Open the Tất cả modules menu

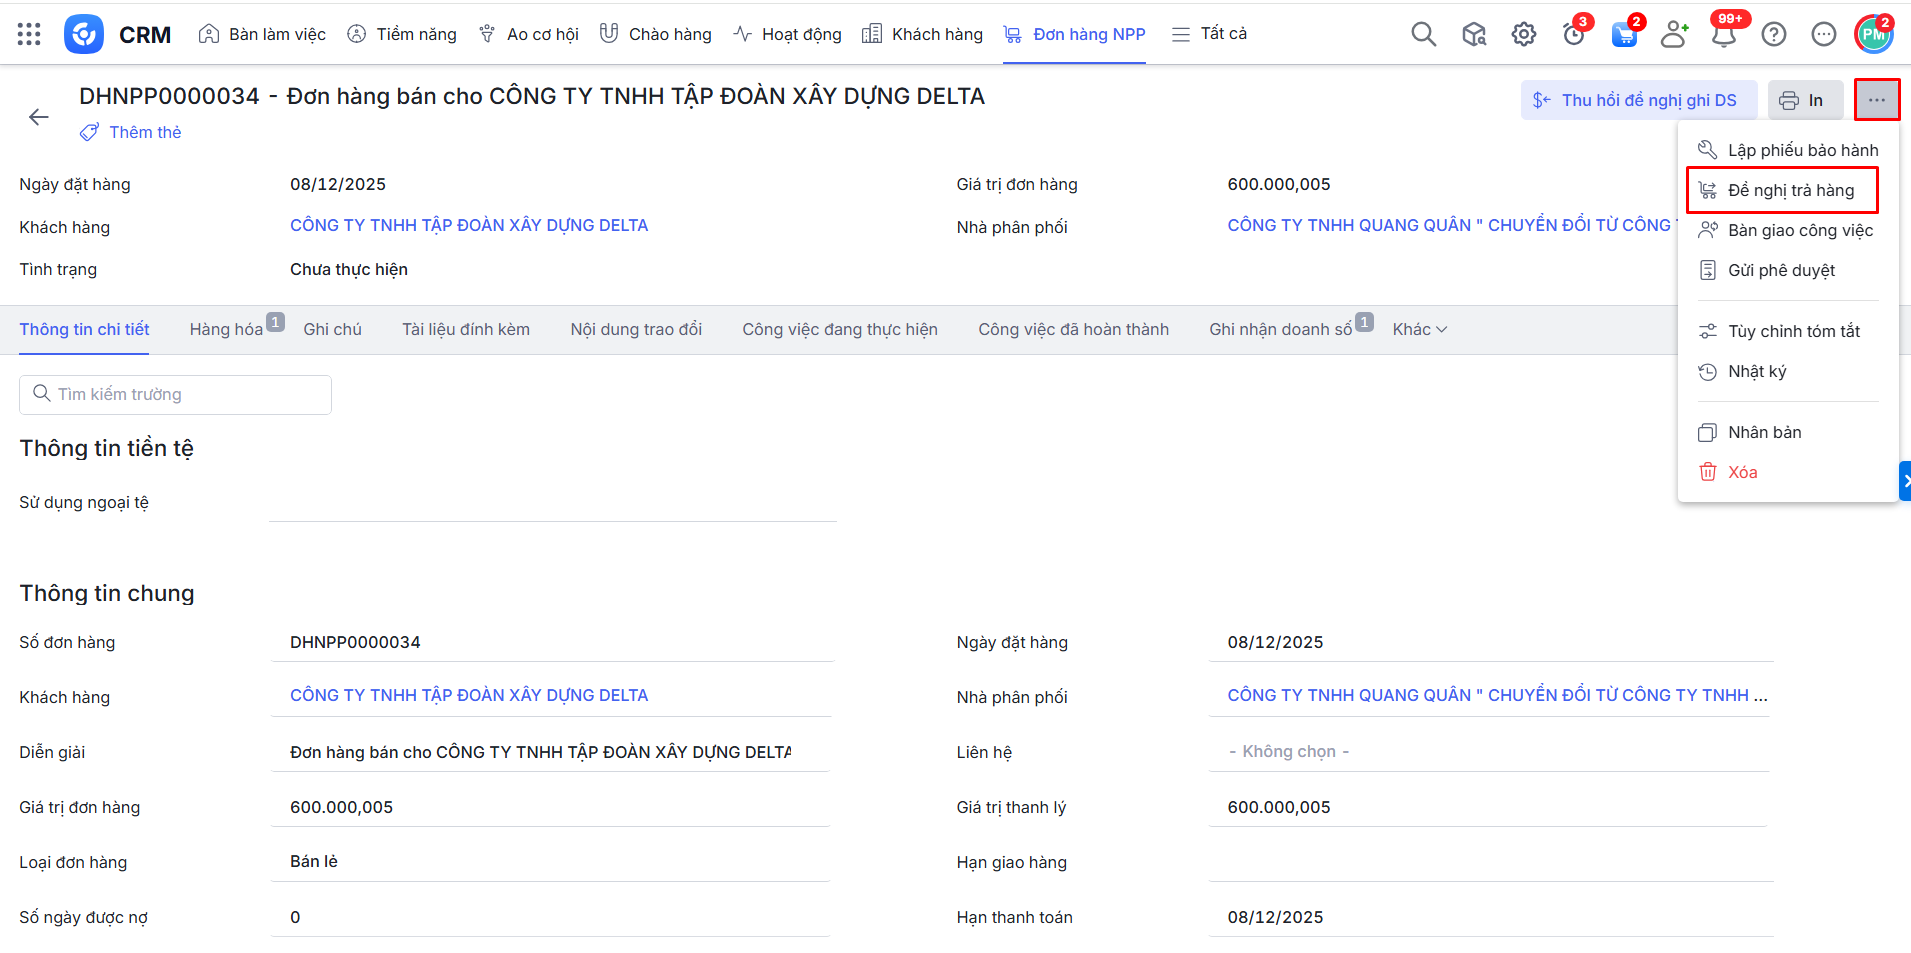[1210, 34]
